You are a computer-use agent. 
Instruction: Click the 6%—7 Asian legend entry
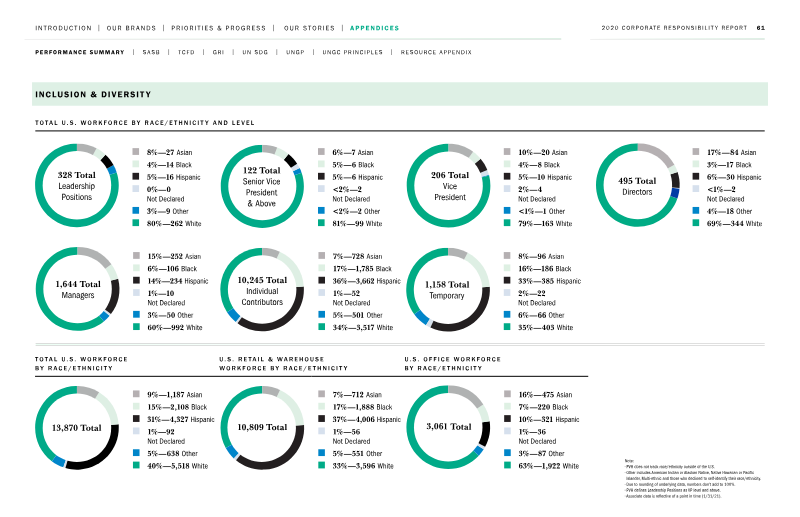pos(353,152)
